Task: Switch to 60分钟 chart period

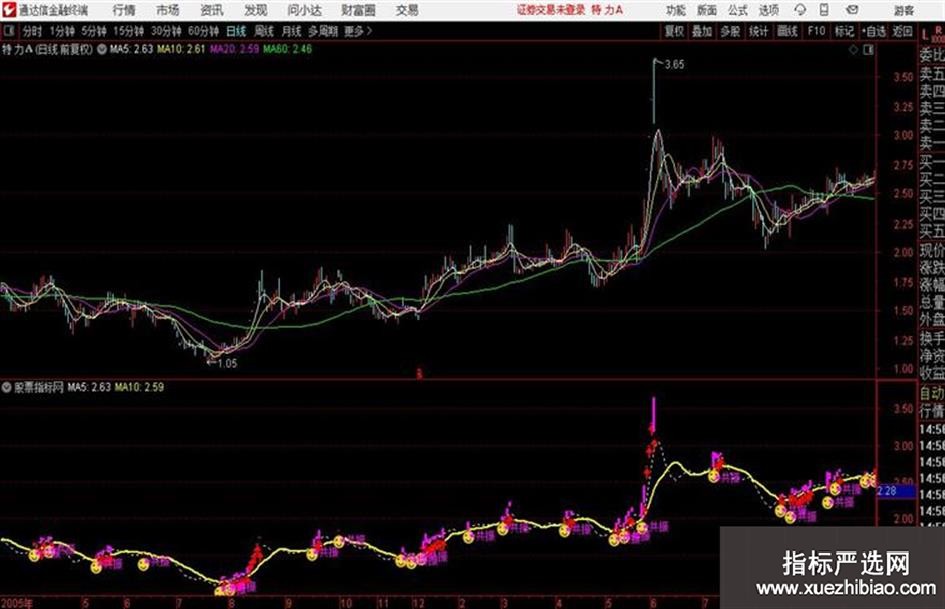Action: click(x=203, y=31)
